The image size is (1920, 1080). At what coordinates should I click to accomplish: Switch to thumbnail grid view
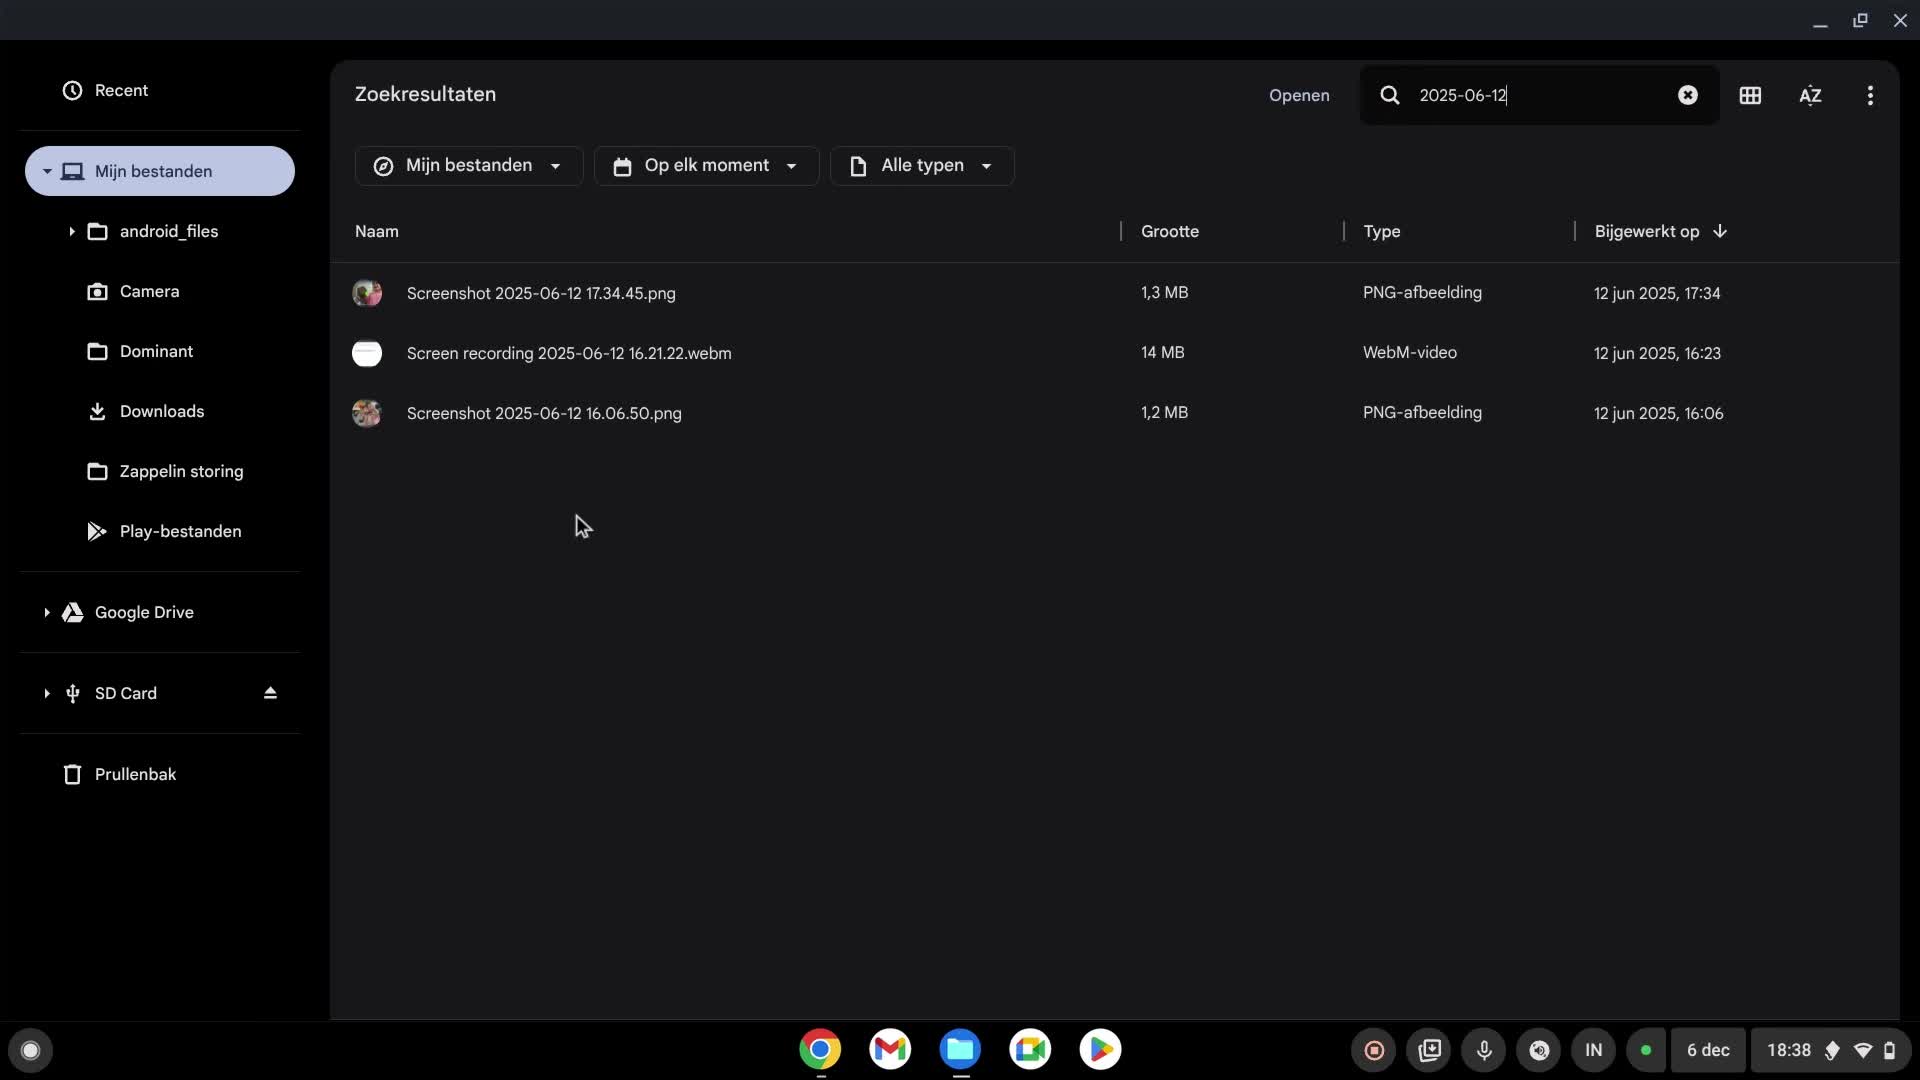click(1750, 95)
